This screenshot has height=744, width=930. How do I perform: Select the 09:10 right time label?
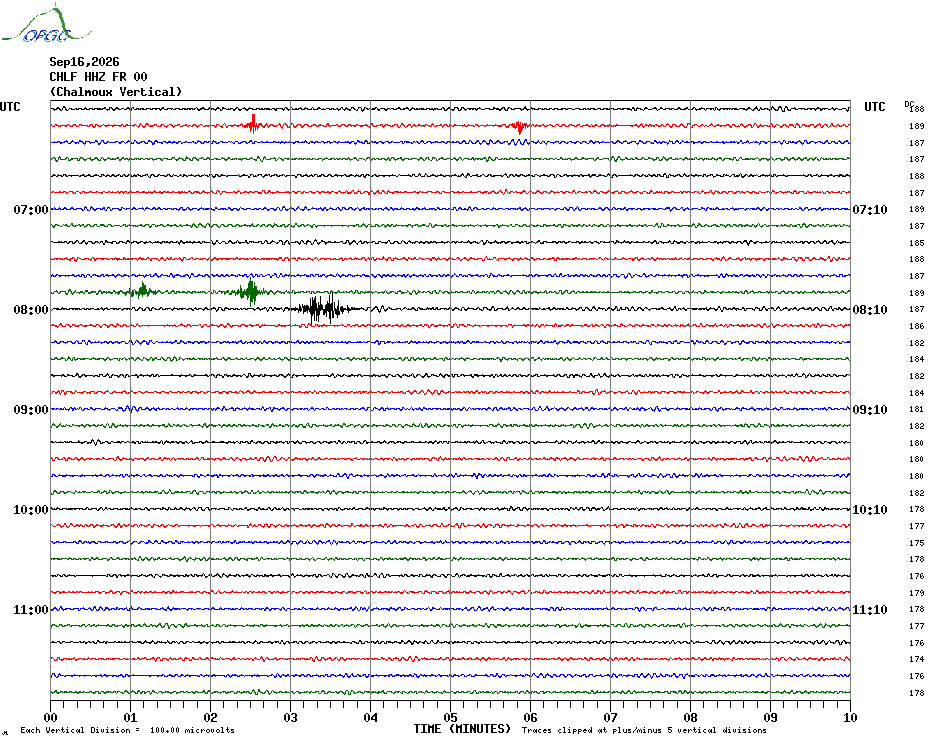870,410
